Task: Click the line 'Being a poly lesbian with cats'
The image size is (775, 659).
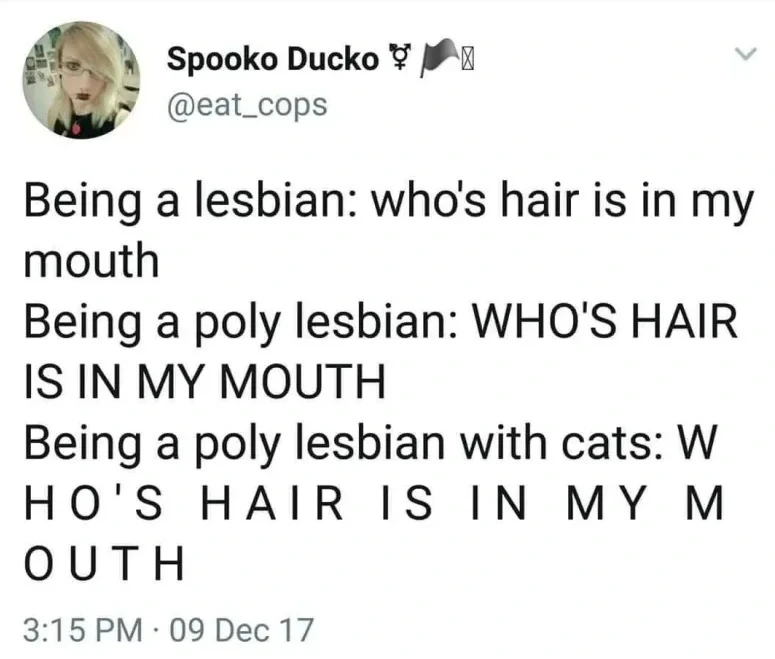Action: point(370,442)
